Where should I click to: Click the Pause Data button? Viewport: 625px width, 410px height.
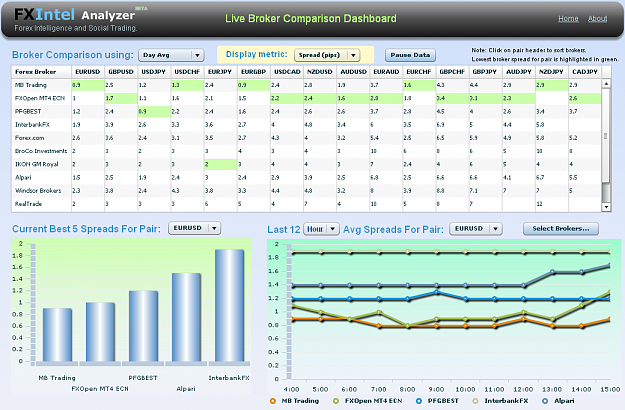(x=410, y=55)
